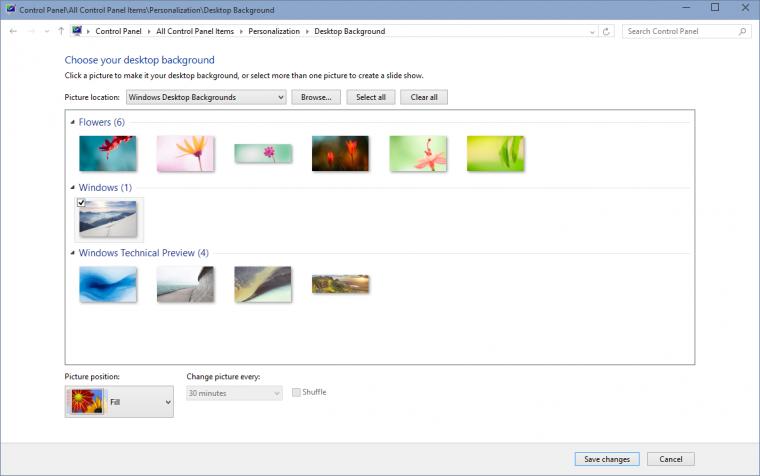Click the Desktop Background breadcrumb
The width and height of the screenshot is (760, 476).
349,32
